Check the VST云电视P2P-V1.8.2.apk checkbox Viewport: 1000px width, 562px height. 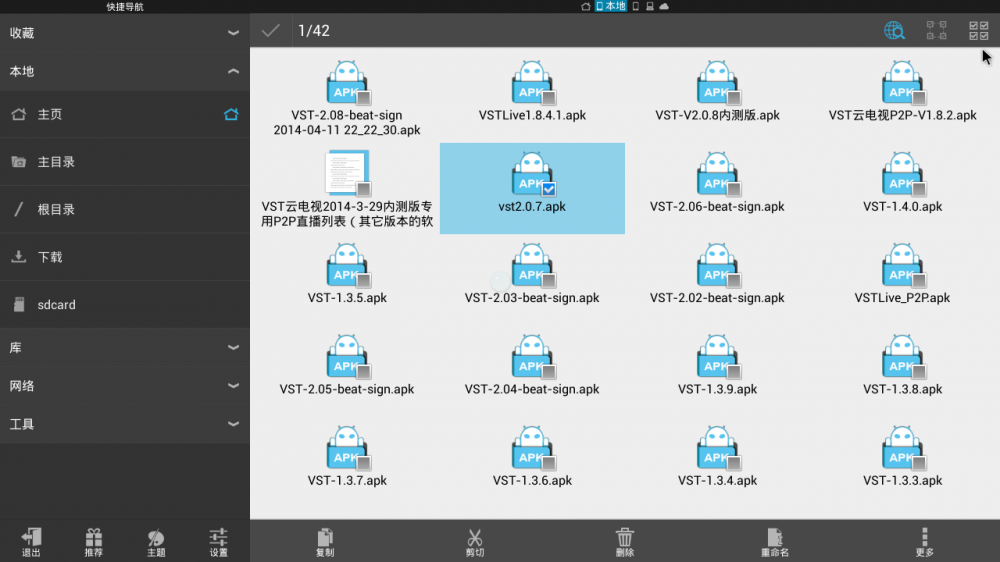[919, 98]
